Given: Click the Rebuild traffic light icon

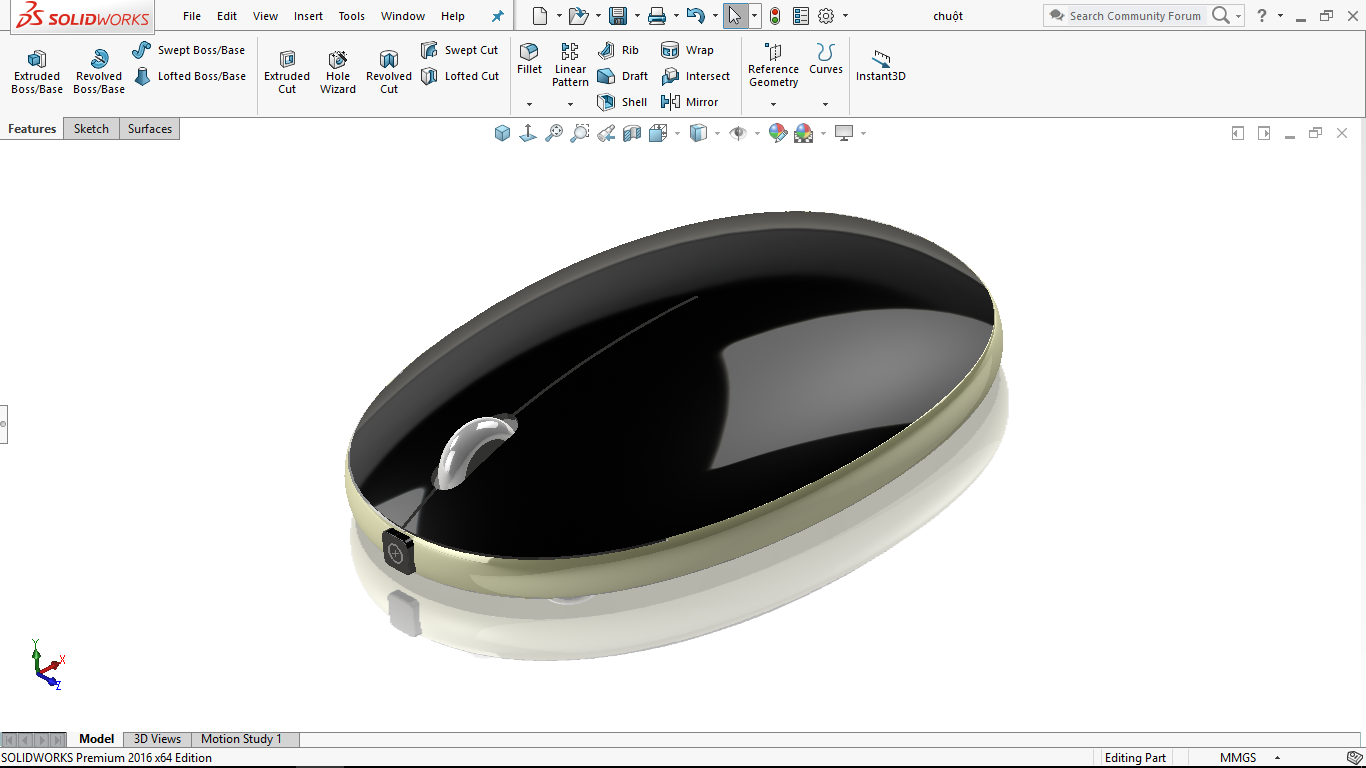Looking at the screenshot, I should click(774, 16).
